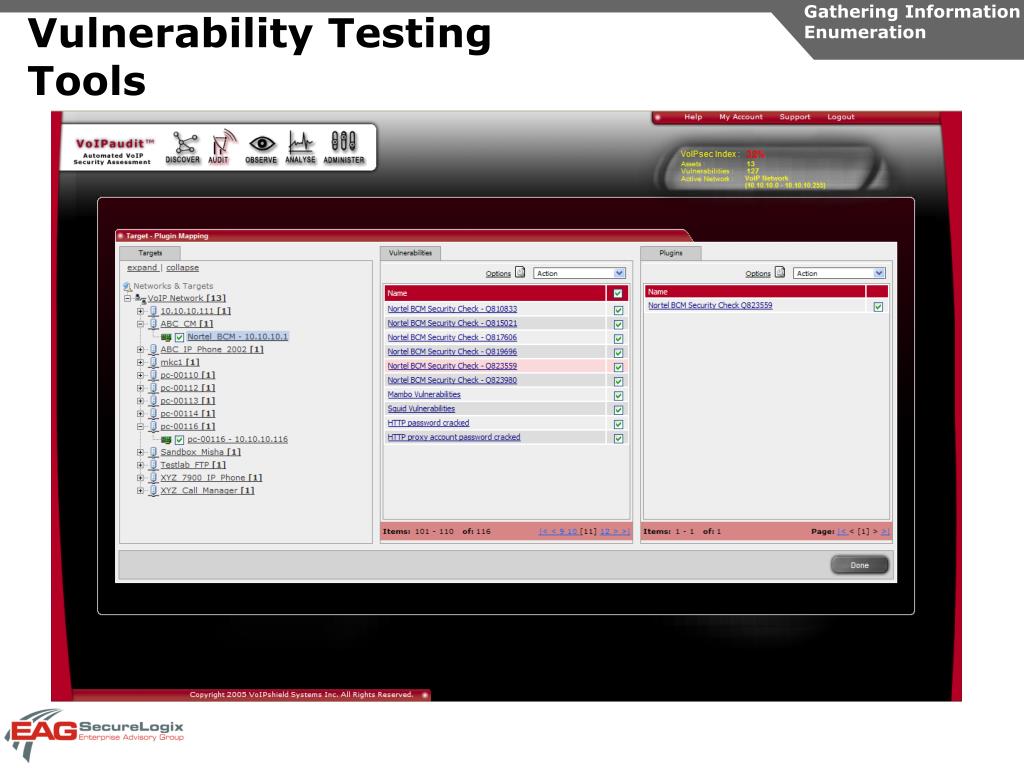
Task: Expand the 10.10.10.111 tree node
Action: [x=140, y=312]
